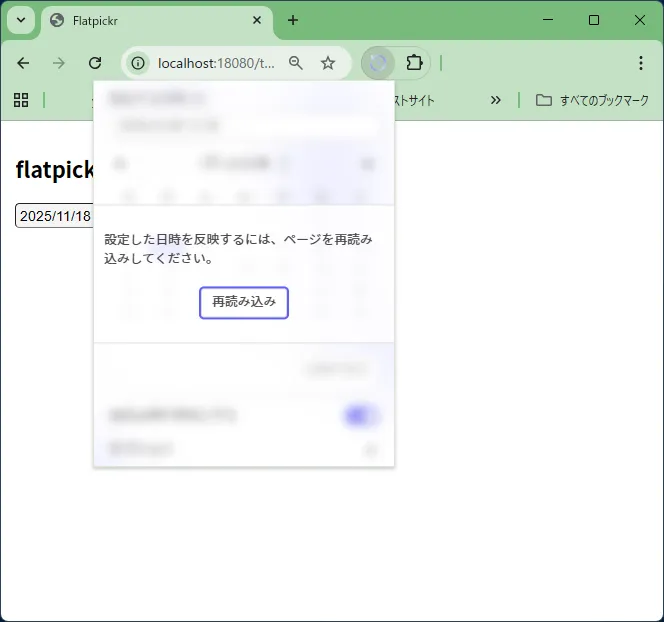Screen dimensions: 664x622
Task: Click the 再読み込み button in the popup
Action: pyautogui.click(x=244, y=302)
